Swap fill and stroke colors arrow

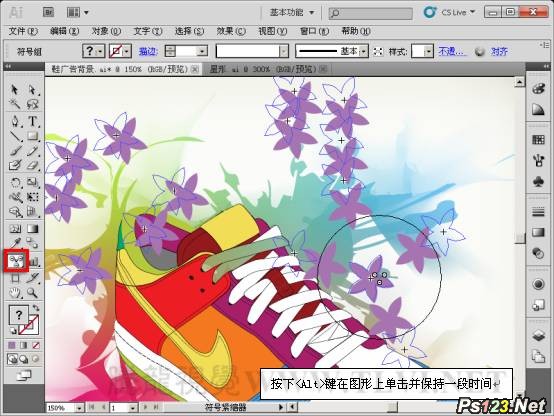click(36, 307)
